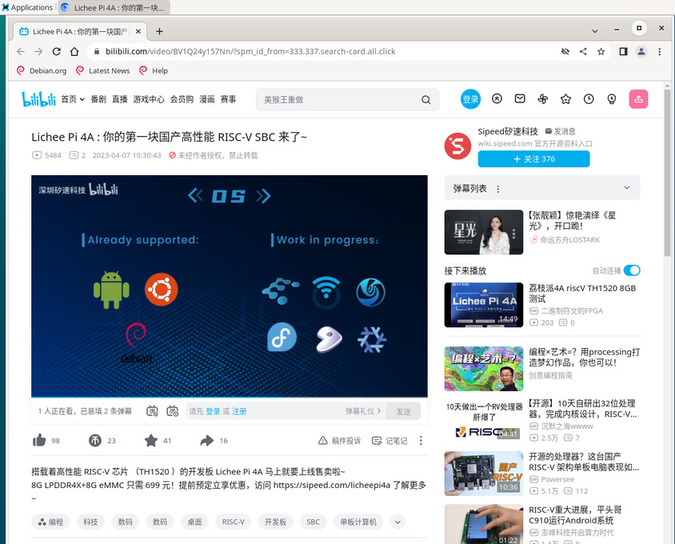The image size is (675, 544).
Task: Expand more video tags chevron
Action: click(x=398, y=522)
